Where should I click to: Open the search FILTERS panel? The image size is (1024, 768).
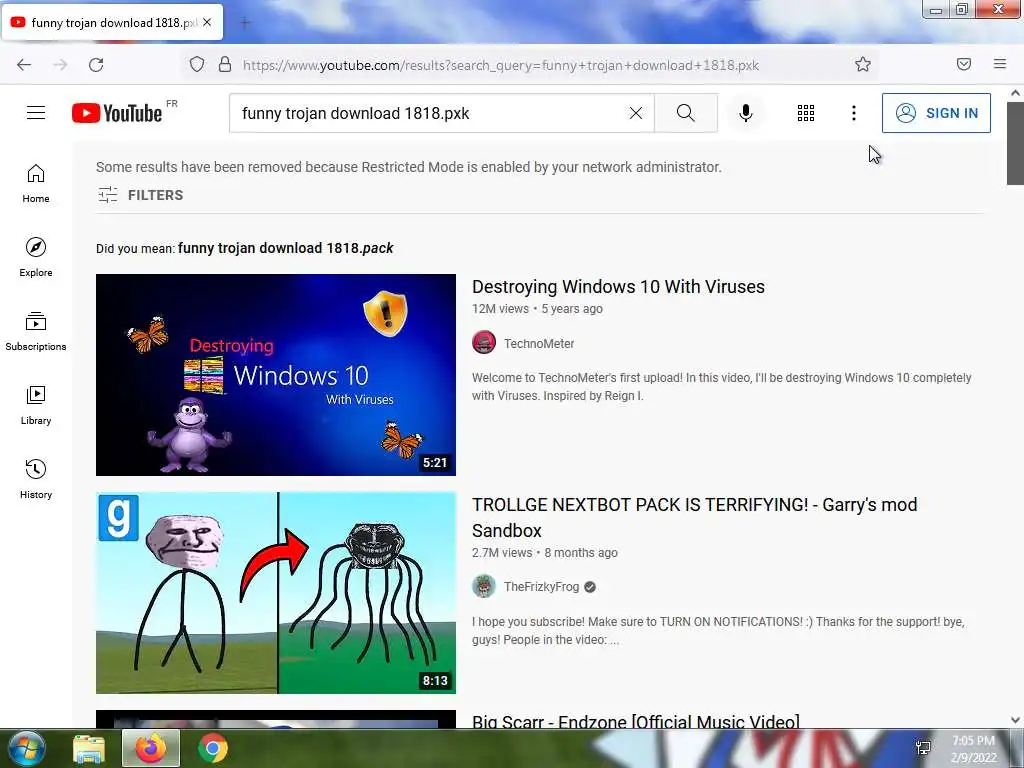(140, 195)
